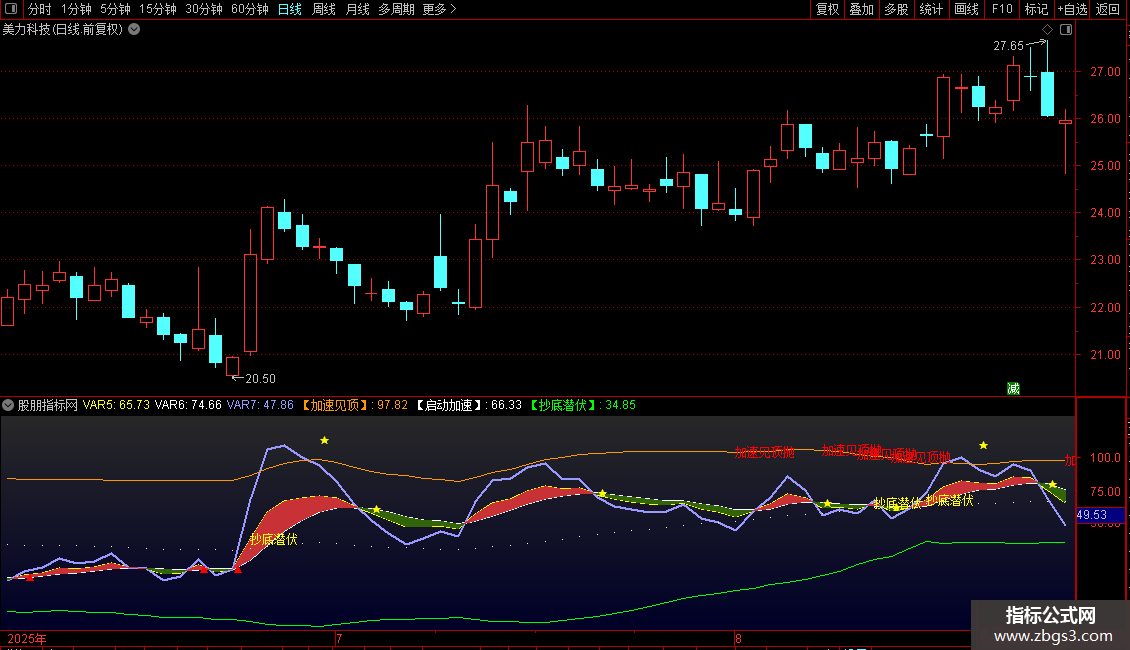Add stock via +自选 button
Viewport: 1130px width, 650px height.
pos(1071,9)
